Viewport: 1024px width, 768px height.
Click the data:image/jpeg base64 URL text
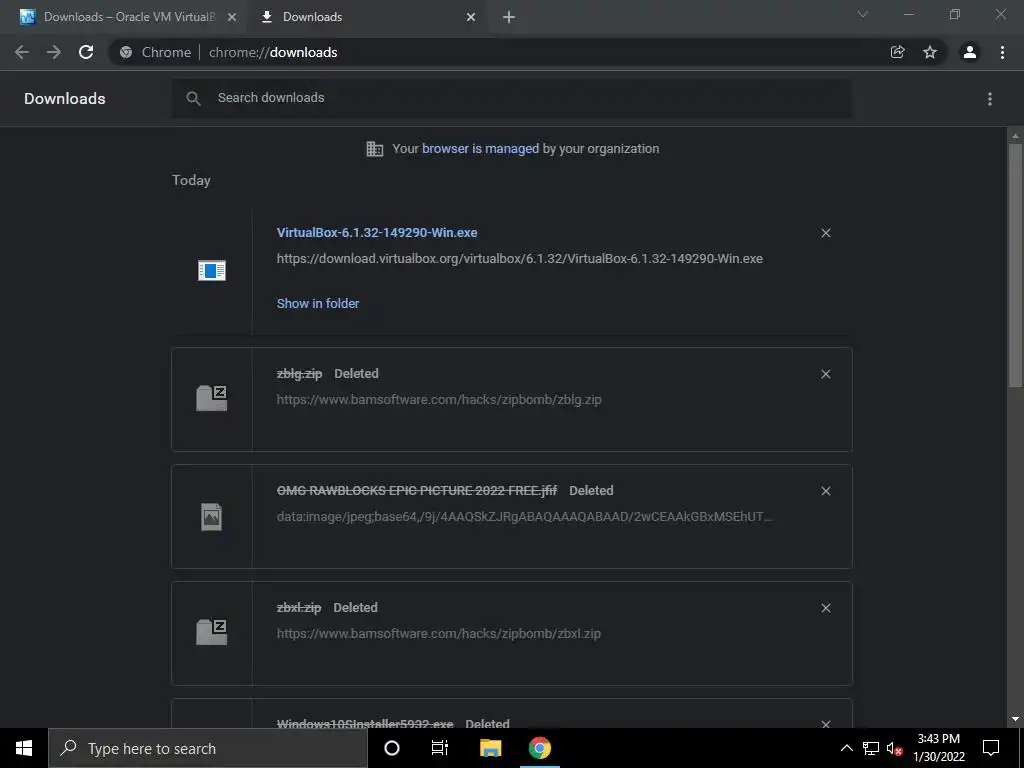[524, 517]
